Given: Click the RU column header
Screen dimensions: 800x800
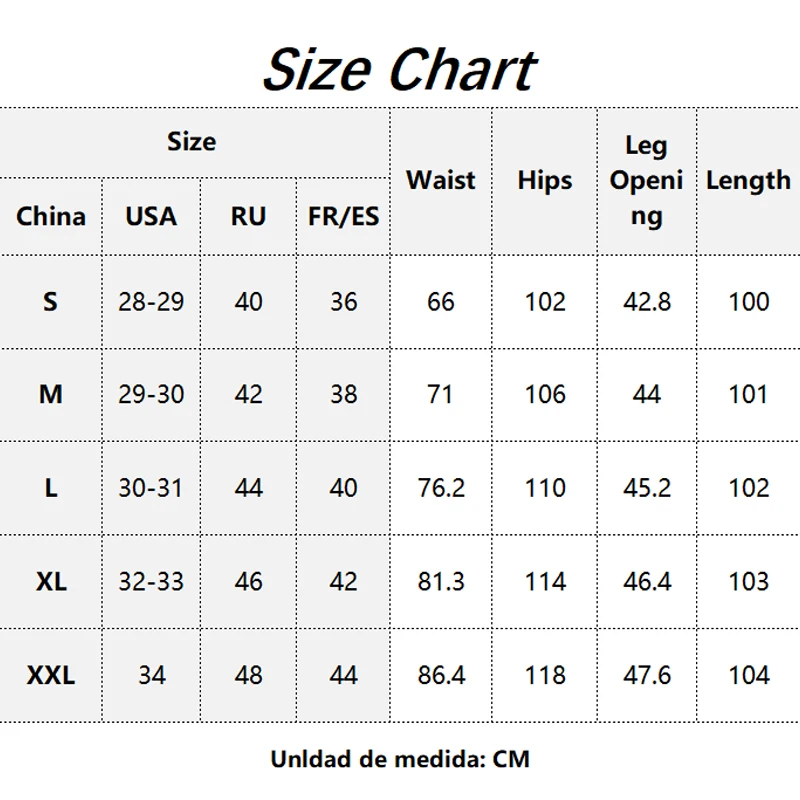Looking at the screenshot, I should pos(248,216).
